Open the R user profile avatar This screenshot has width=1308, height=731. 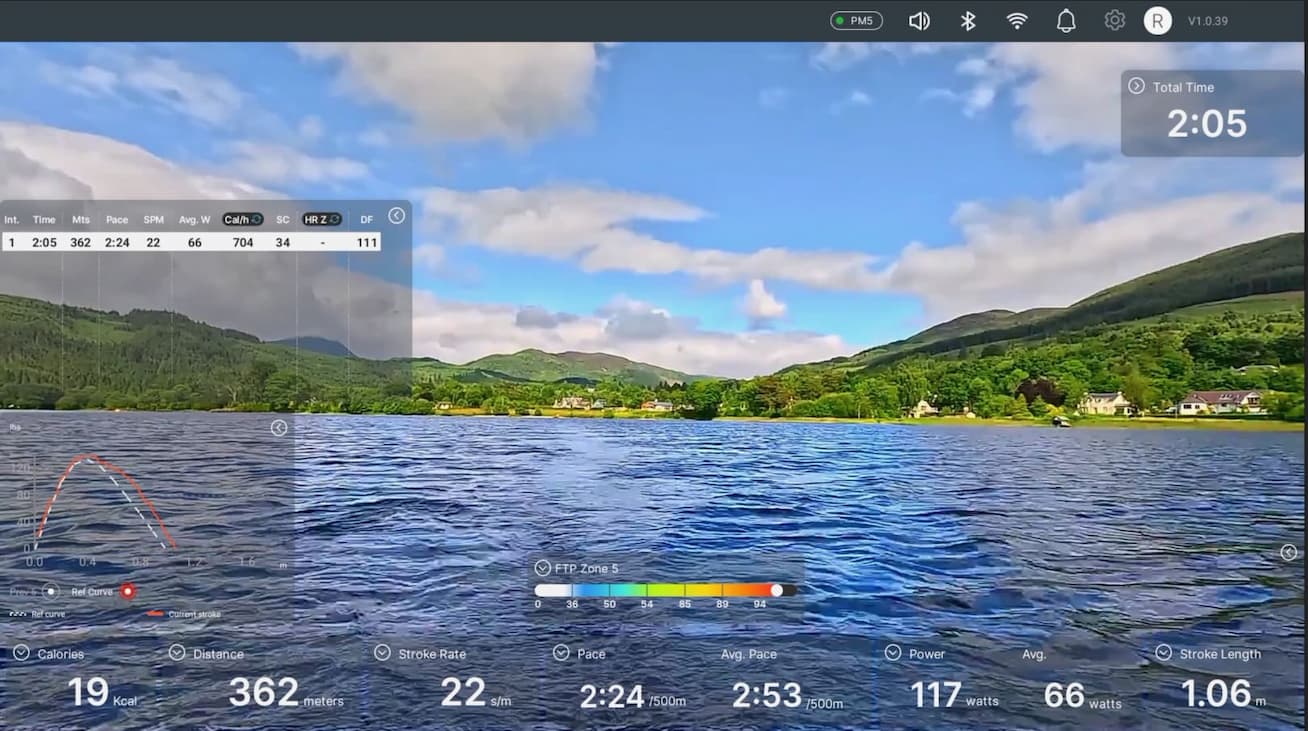[1157, 21]
